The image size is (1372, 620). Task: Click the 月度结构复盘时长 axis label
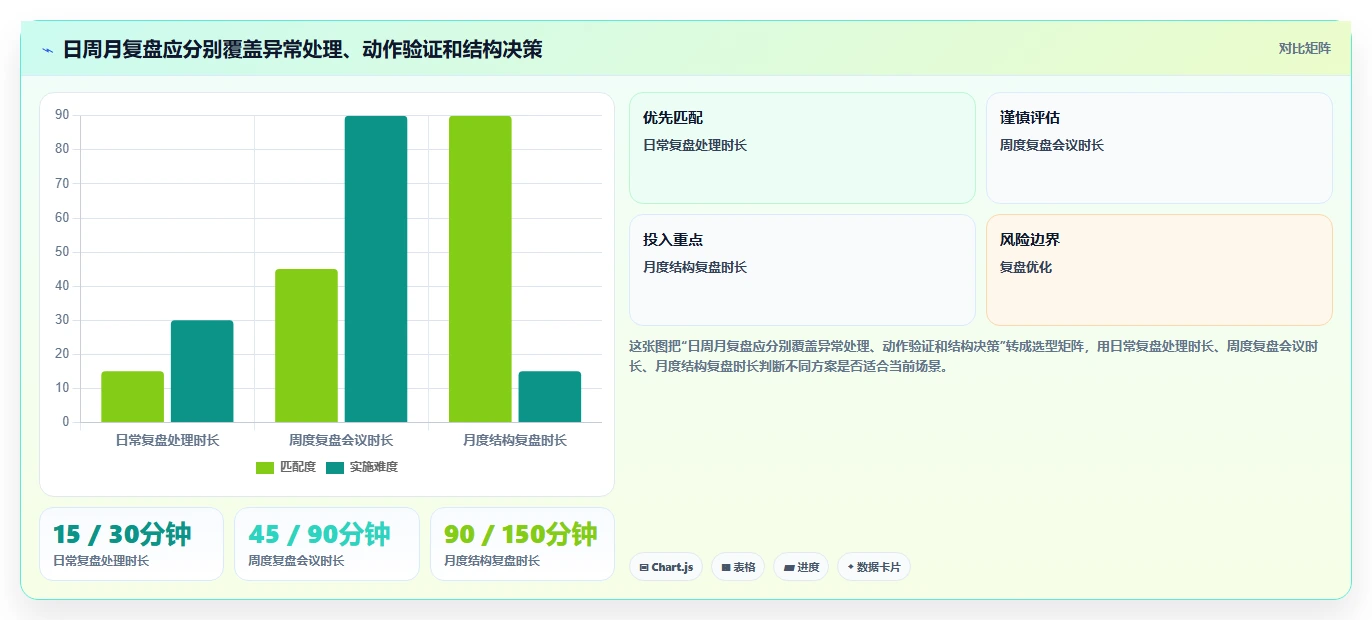515,440
